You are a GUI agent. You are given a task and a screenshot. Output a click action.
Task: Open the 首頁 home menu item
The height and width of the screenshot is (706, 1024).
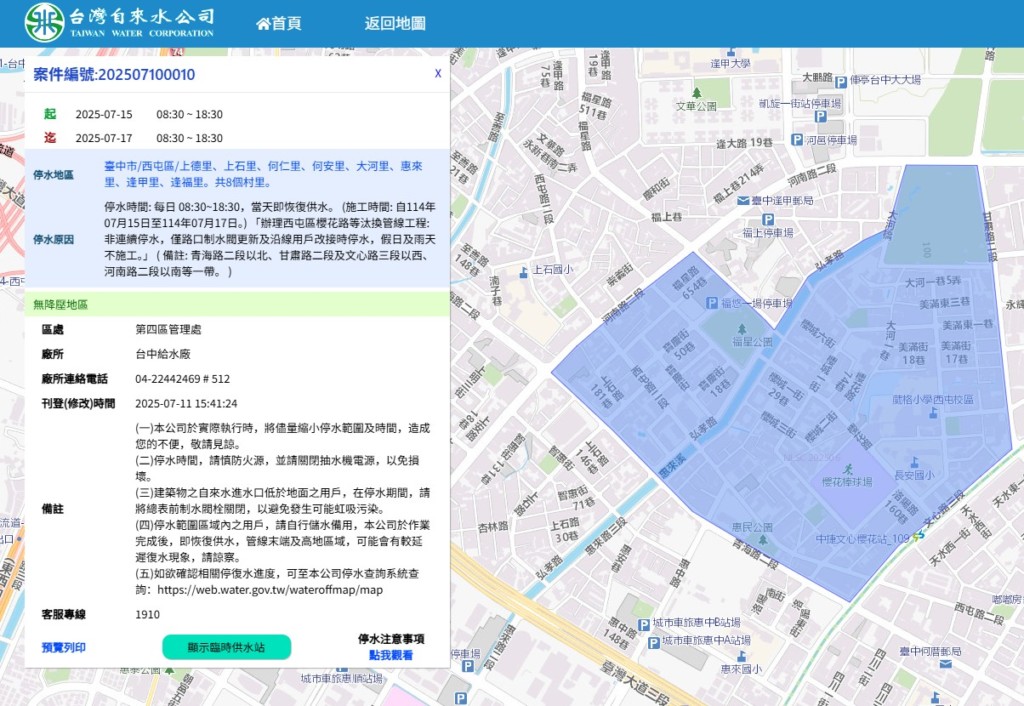click(x=279, y=23)
